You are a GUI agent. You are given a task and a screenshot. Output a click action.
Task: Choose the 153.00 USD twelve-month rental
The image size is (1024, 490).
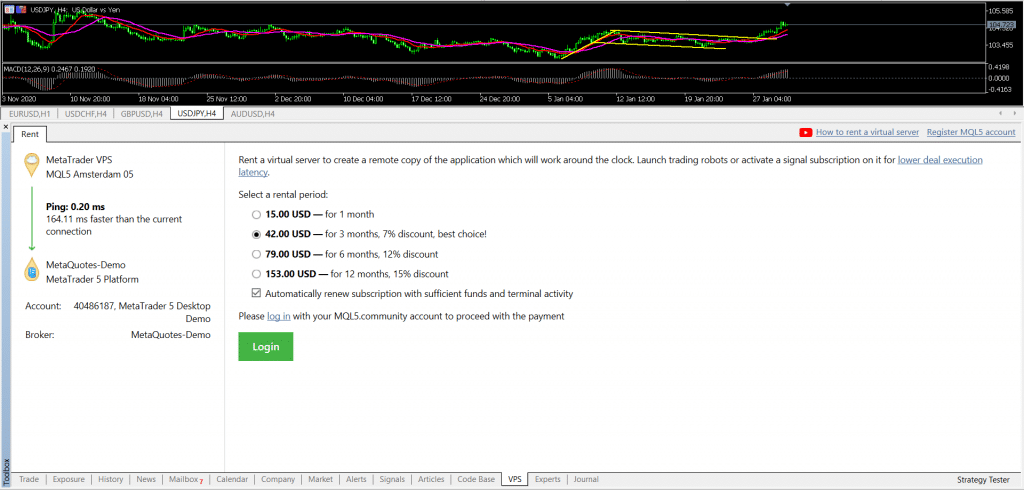tap(256, 274)
